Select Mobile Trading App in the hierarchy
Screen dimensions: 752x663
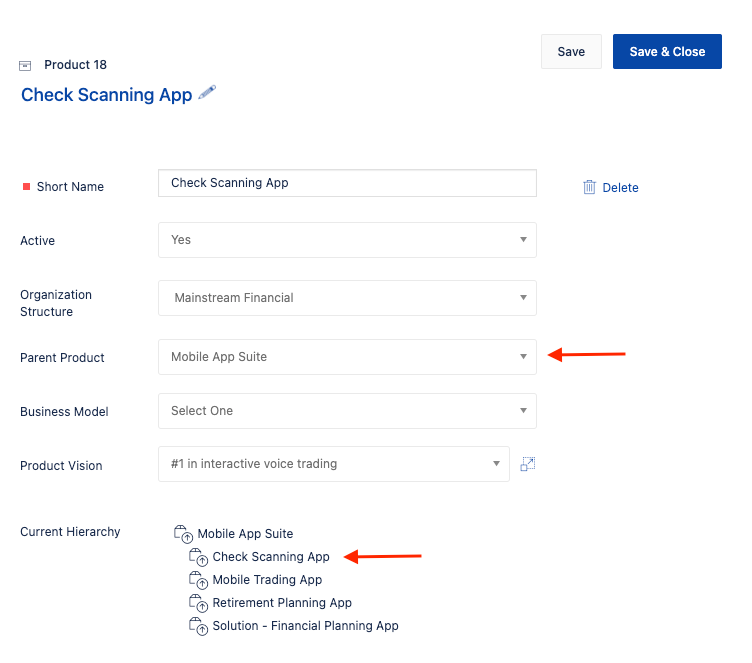267,580
